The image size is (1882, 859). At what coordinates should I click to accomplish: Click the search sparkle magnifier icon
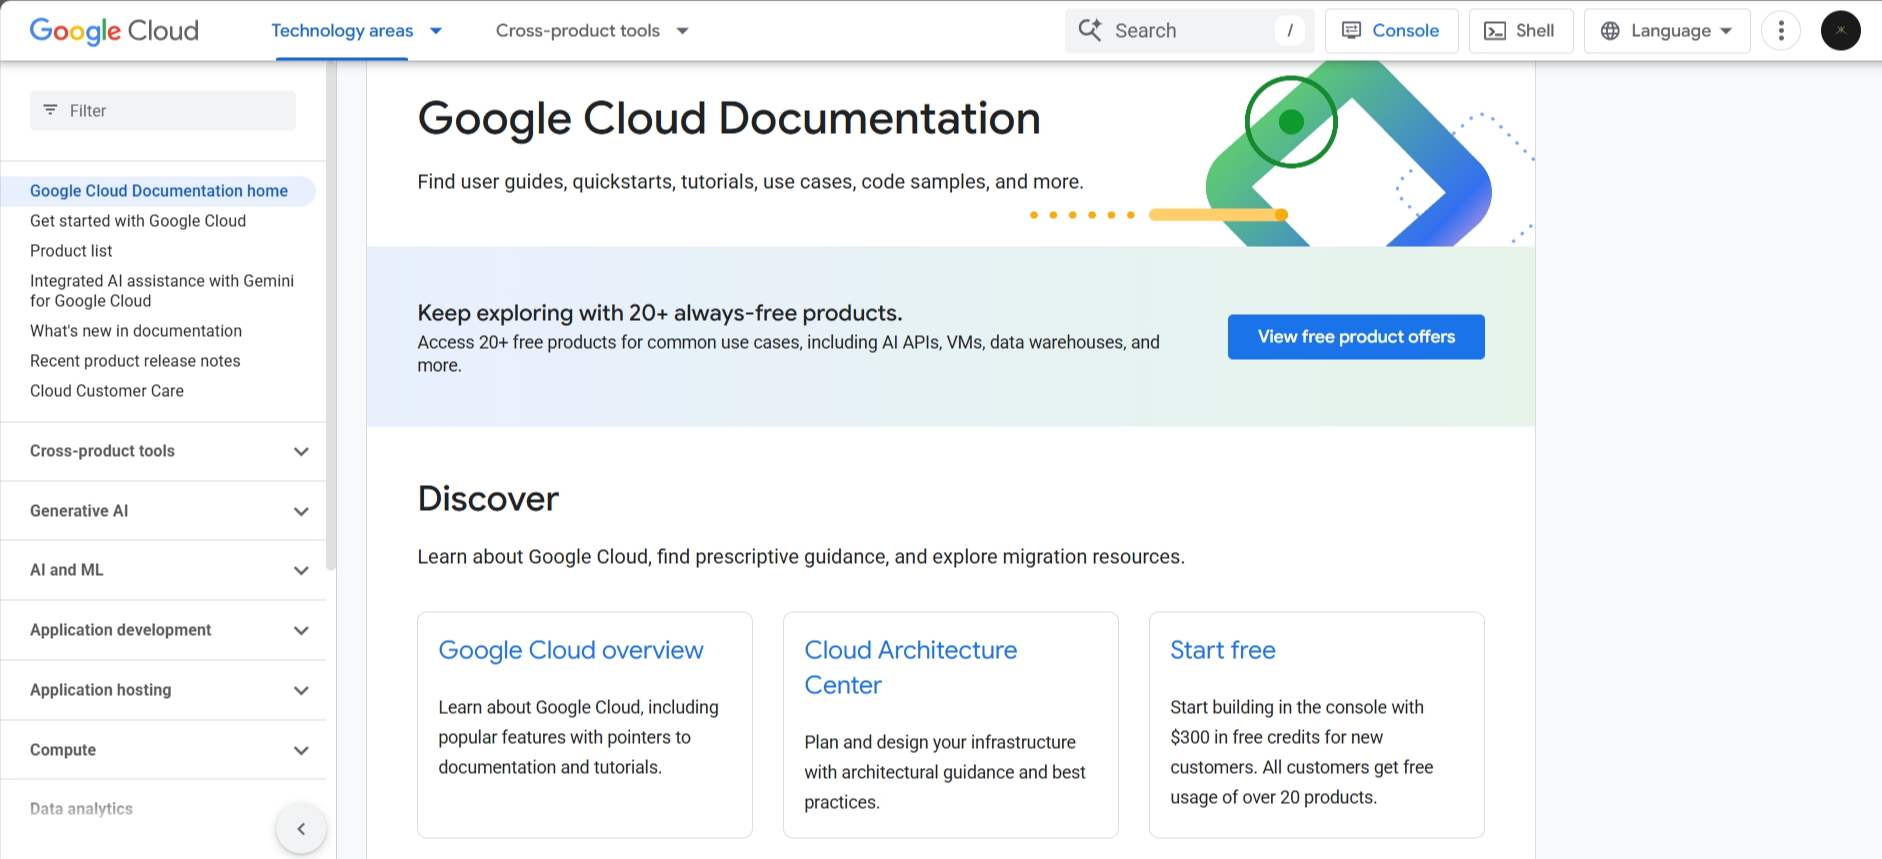pyautogui.click(x=1090, y=30)
